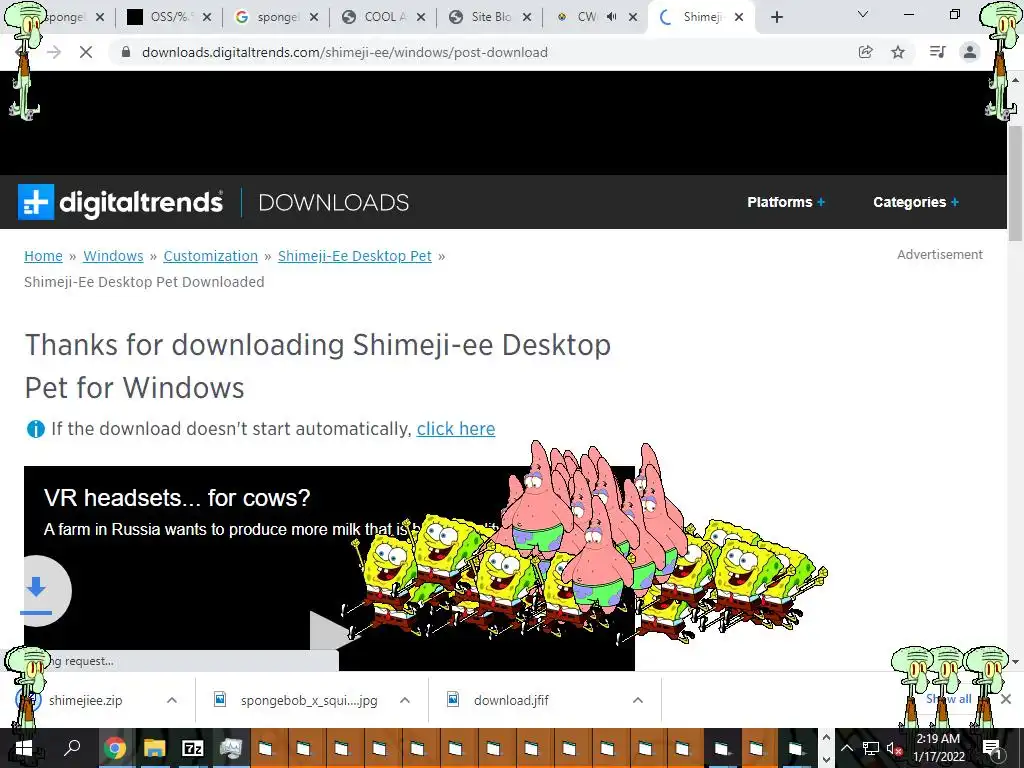The height and width of the screenshot is (768, 1024).
Task: Share this page using the share icon
Action: (865, 52)
